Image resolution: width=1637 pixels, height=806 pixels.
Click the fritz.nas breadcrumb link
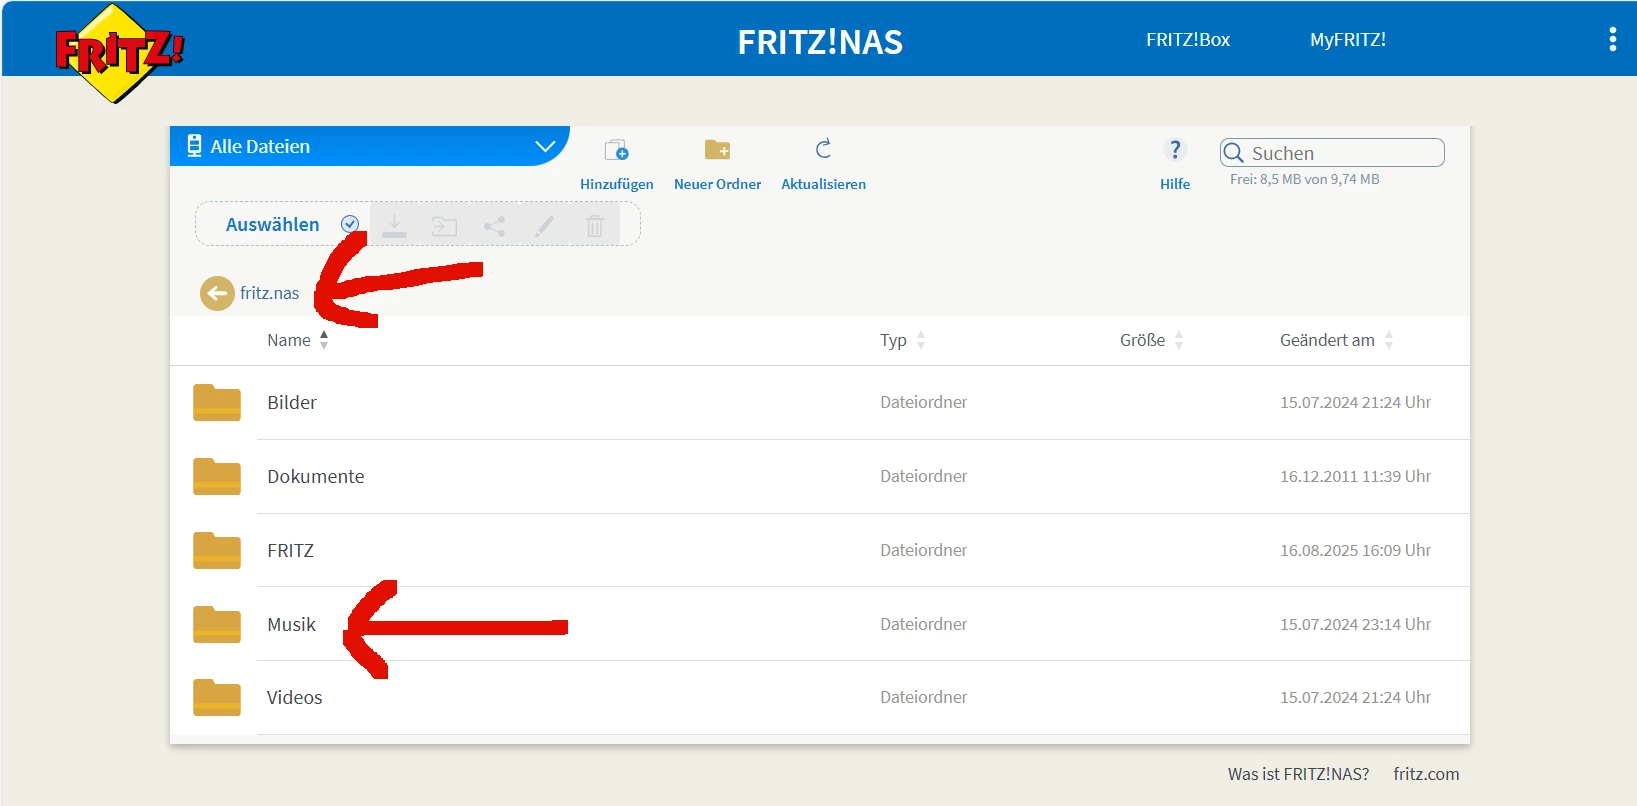(x=269, y=293)
